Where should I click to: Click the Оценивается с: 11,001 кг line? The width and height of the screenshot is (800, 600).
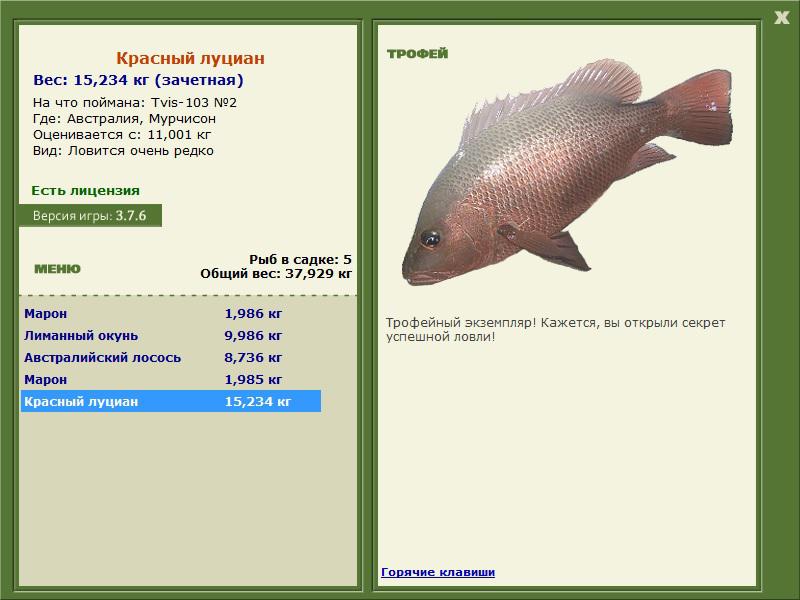pyautogui.click(x=122, y=134)
